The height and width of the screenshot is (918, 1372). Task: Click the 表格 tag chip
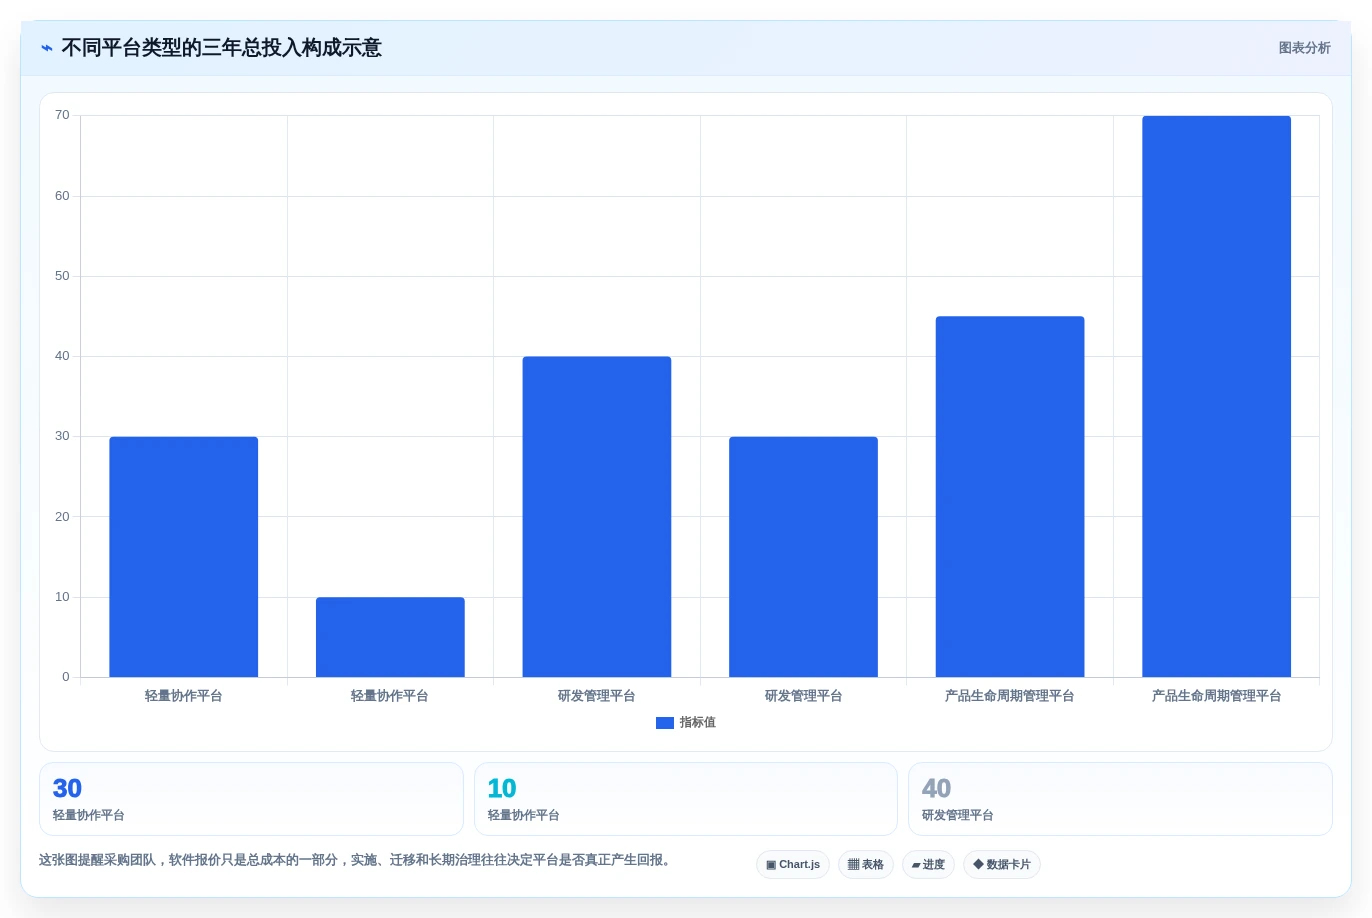[x=866, y=864]
